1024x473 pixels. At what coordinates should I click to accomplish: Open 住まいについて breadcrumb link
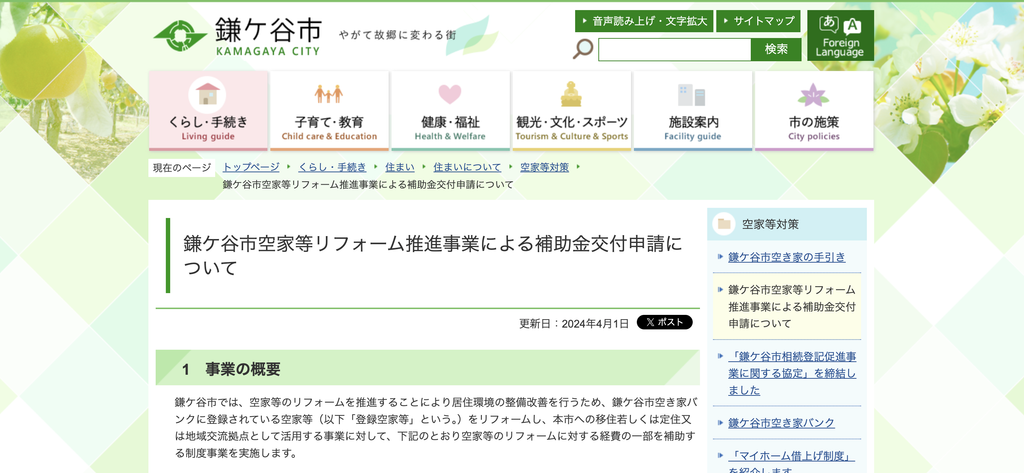pyautogui.click(x=468, y=167)
